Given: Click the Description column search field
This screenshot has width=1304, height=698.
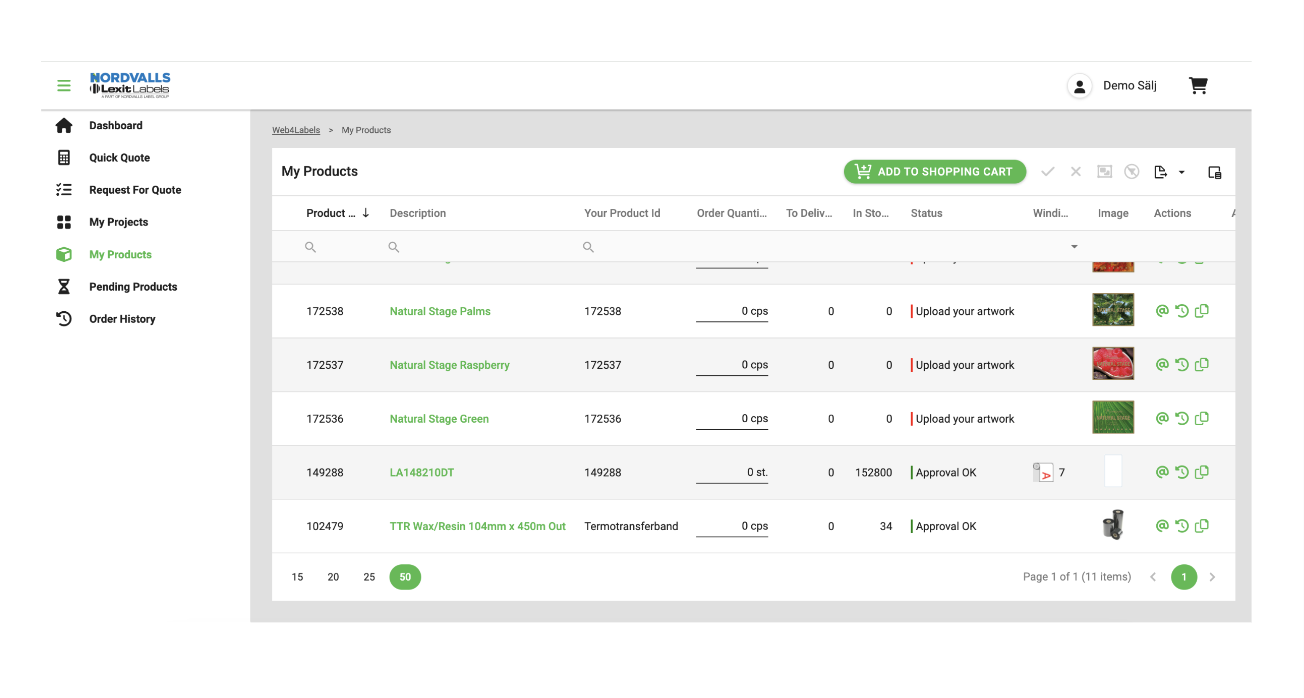Looking at the screenshot, I should click(478, 247).
